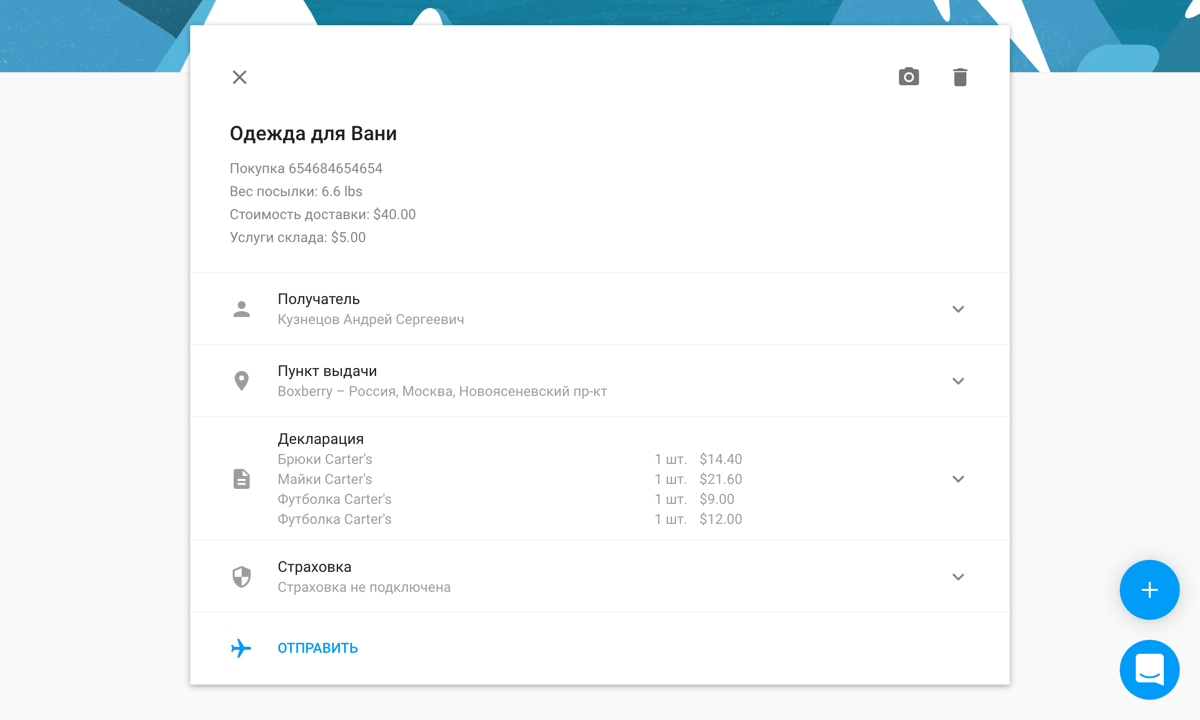Expand the Пункт выдачи chevron
This screenshot has width=1200, height=720.
tap(958, 381)
